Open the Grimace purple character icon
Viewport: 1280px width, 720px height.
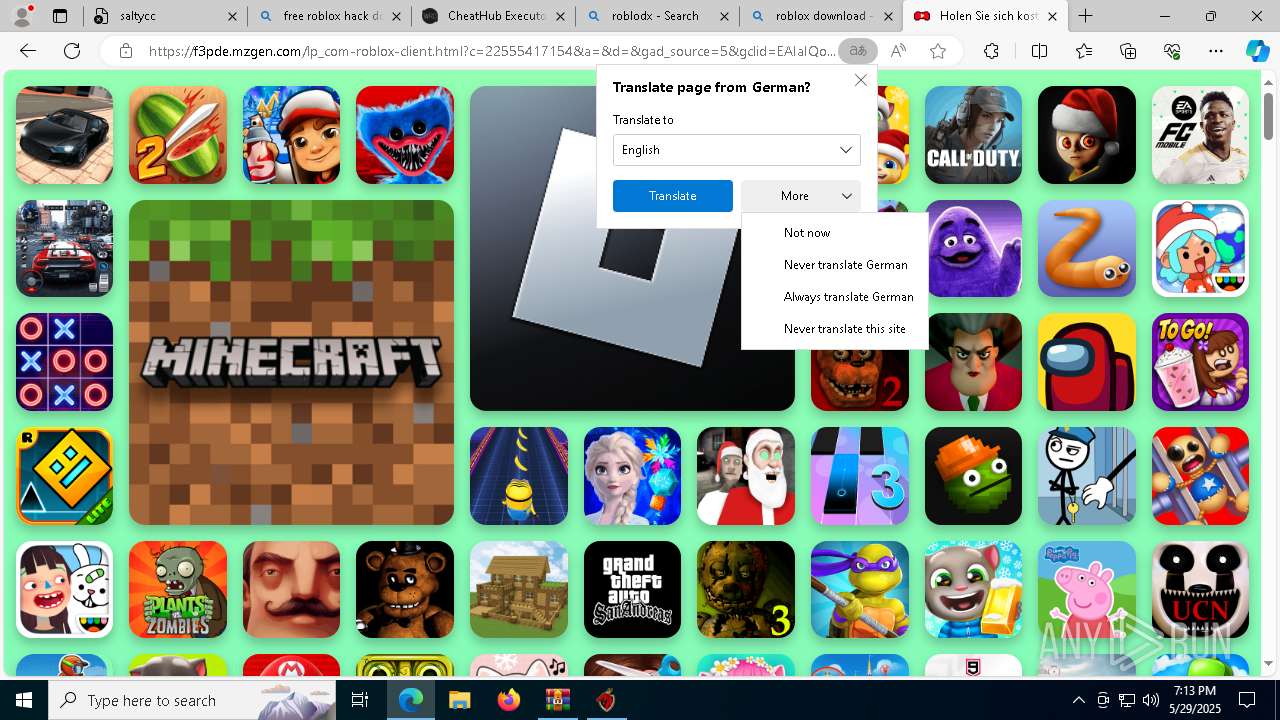975,248
